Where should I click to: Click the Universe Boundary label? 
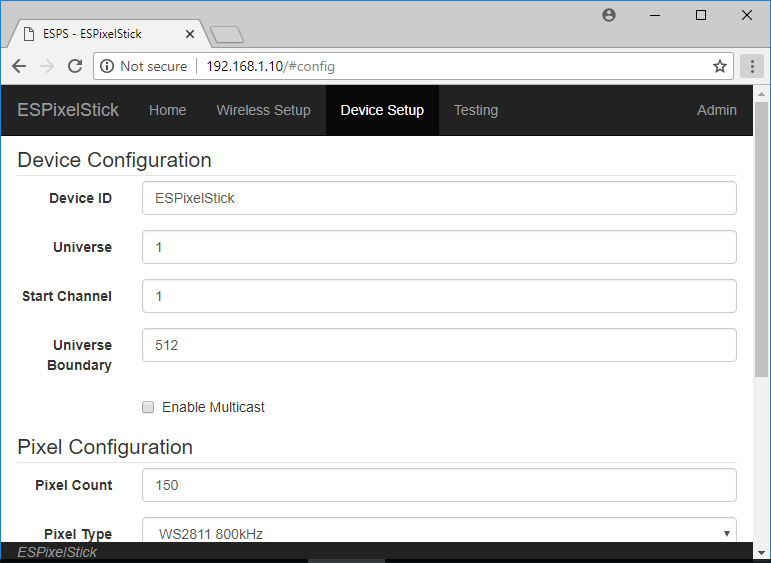pyautogui.click(x=79, y=355)
